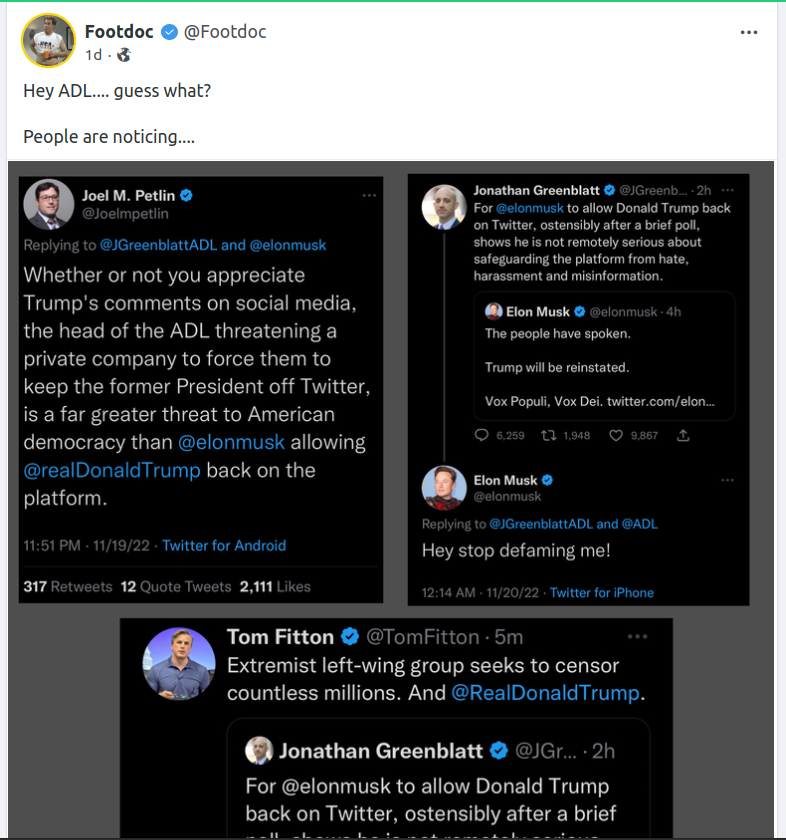Click the blue verified badge beside Footdoc
This screenshot has height=840, width=786.
point(169,32)
